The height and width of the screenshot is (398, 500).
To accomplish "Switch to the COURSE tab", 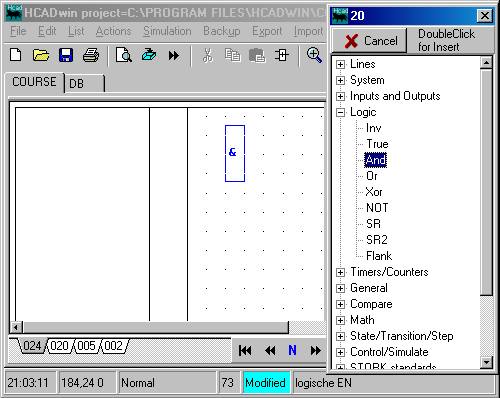I will (x=34, y=82).
